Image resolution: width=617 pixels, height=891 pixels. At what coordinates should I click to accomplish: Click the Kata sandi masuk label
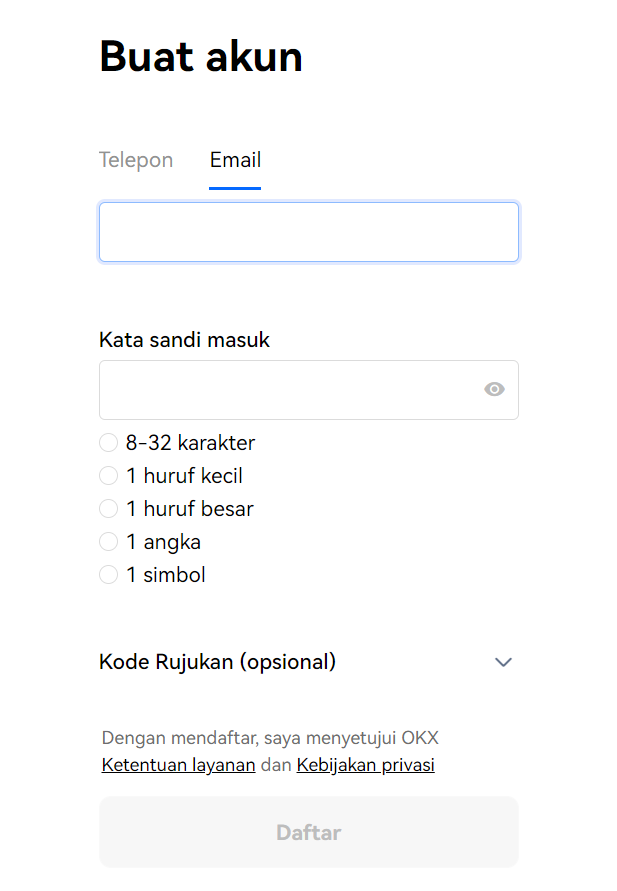coord(184,340)
